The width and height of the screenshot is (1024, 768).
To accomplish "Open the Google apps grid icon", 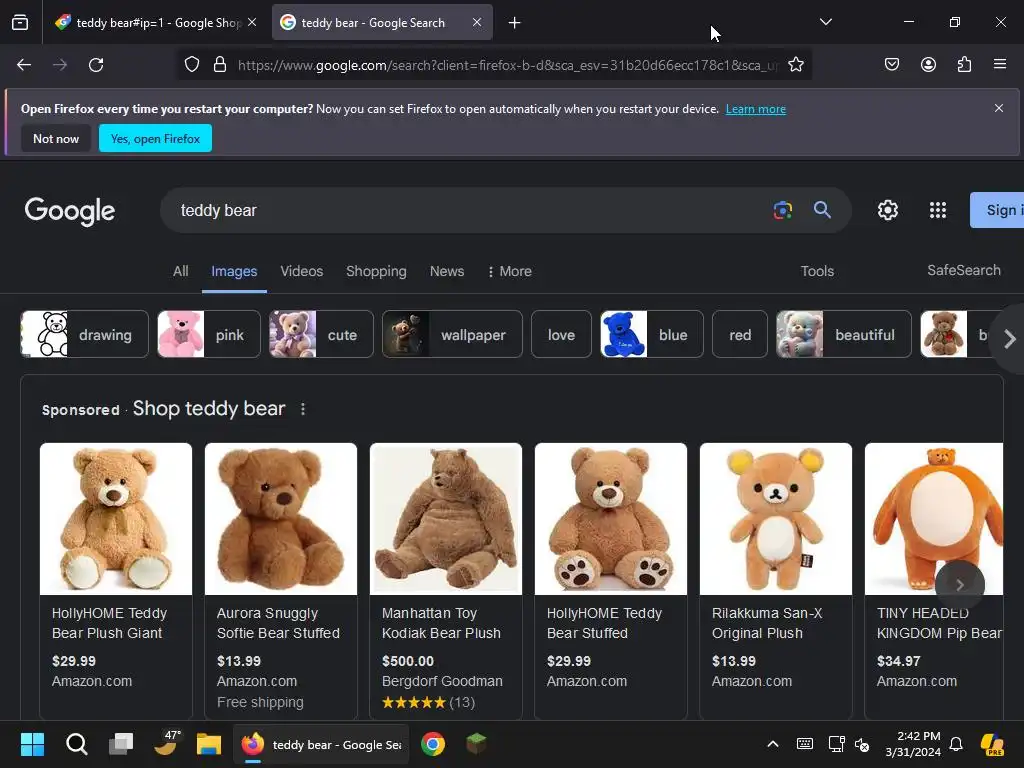I will click(x=938, y=210).
